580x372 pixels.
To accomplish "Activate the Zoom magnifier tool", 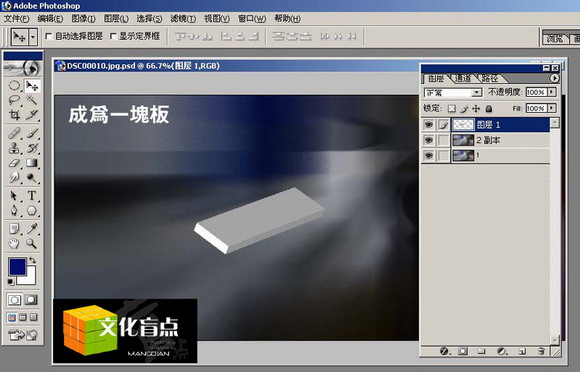I will pos(32,244).
